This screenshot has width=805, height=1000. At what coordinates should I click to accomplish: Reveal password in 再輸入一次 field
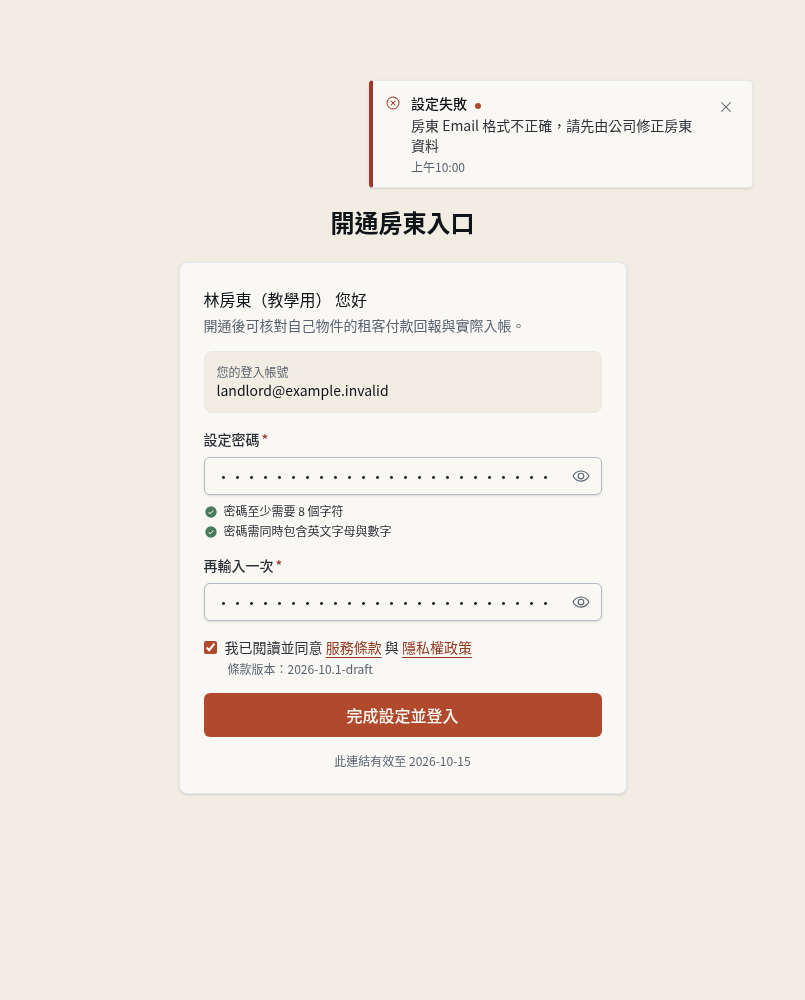coord(580,602)
